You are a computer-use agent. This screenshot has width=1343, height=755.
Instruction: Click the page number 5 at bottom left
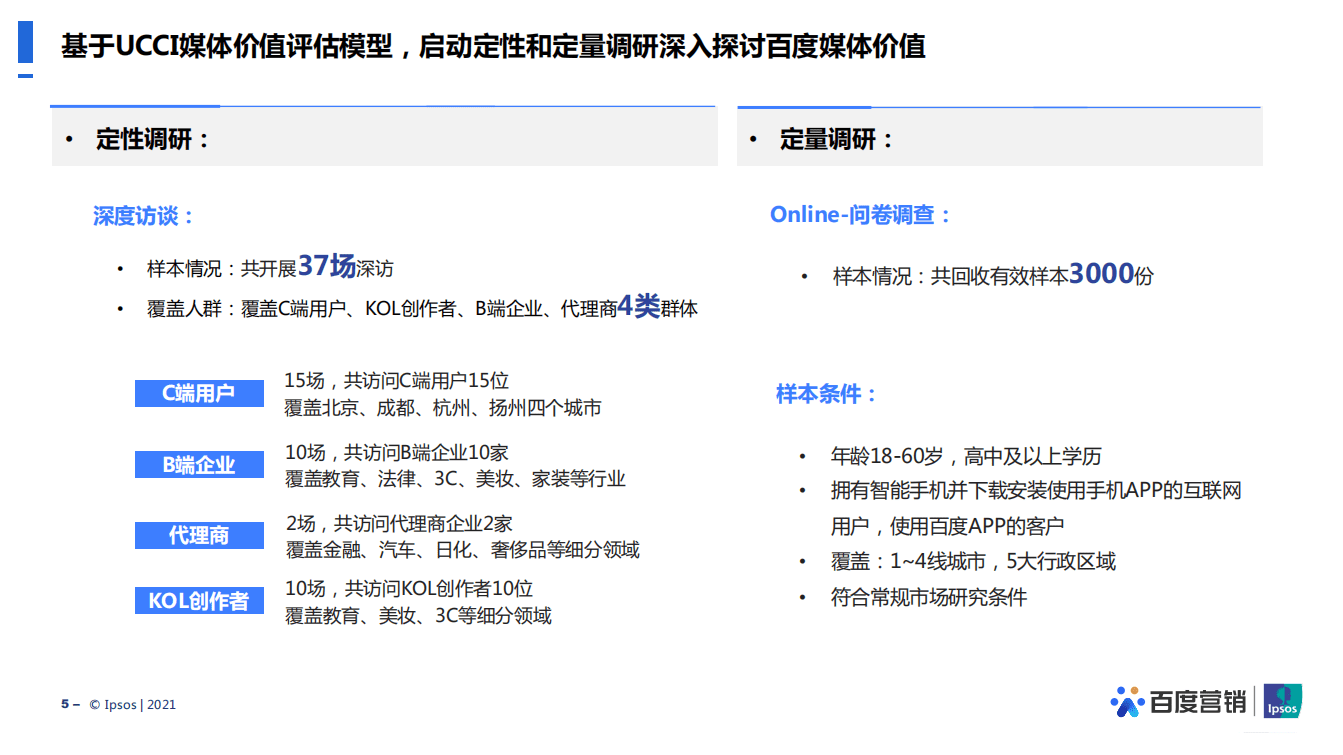point(63,704)
